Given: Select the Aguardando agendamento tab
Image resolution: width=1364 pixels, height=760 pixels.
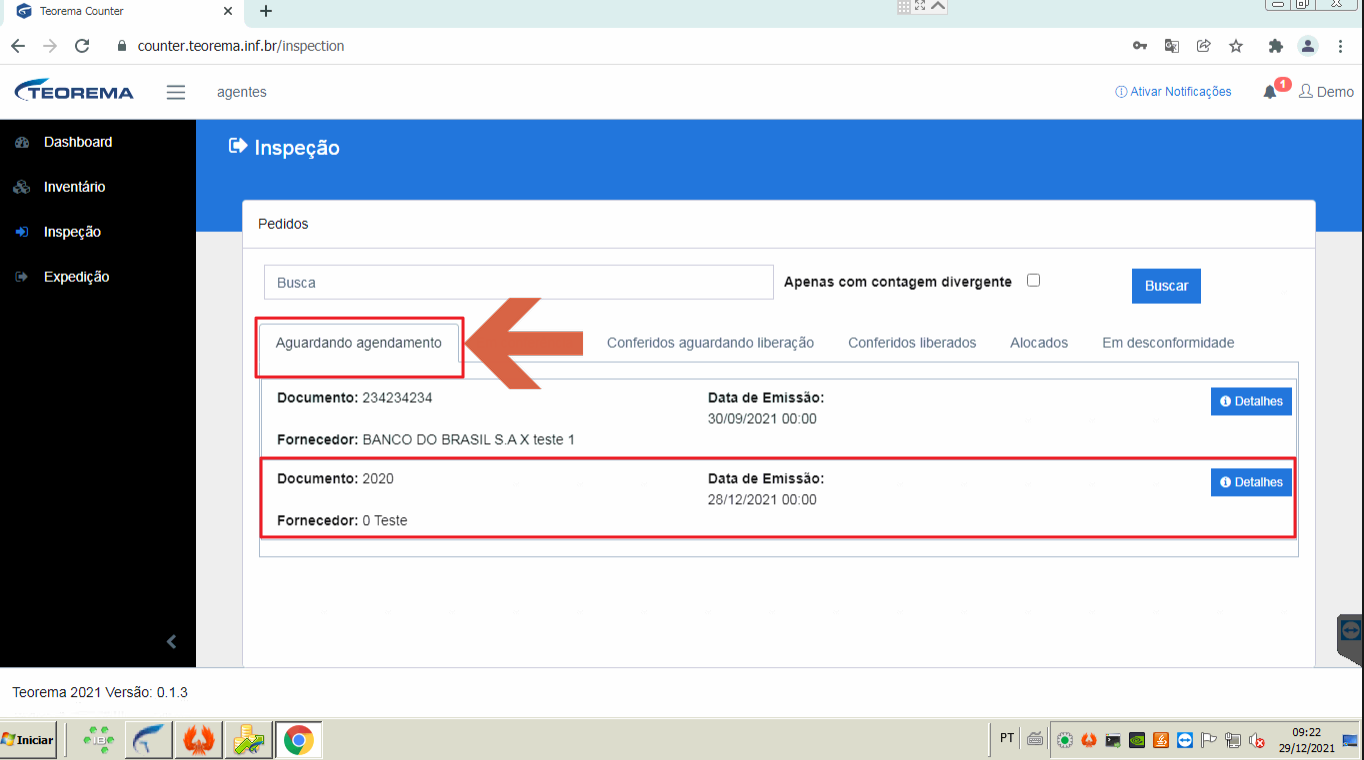Looking at the screenshot, I should tap(359, 343).
